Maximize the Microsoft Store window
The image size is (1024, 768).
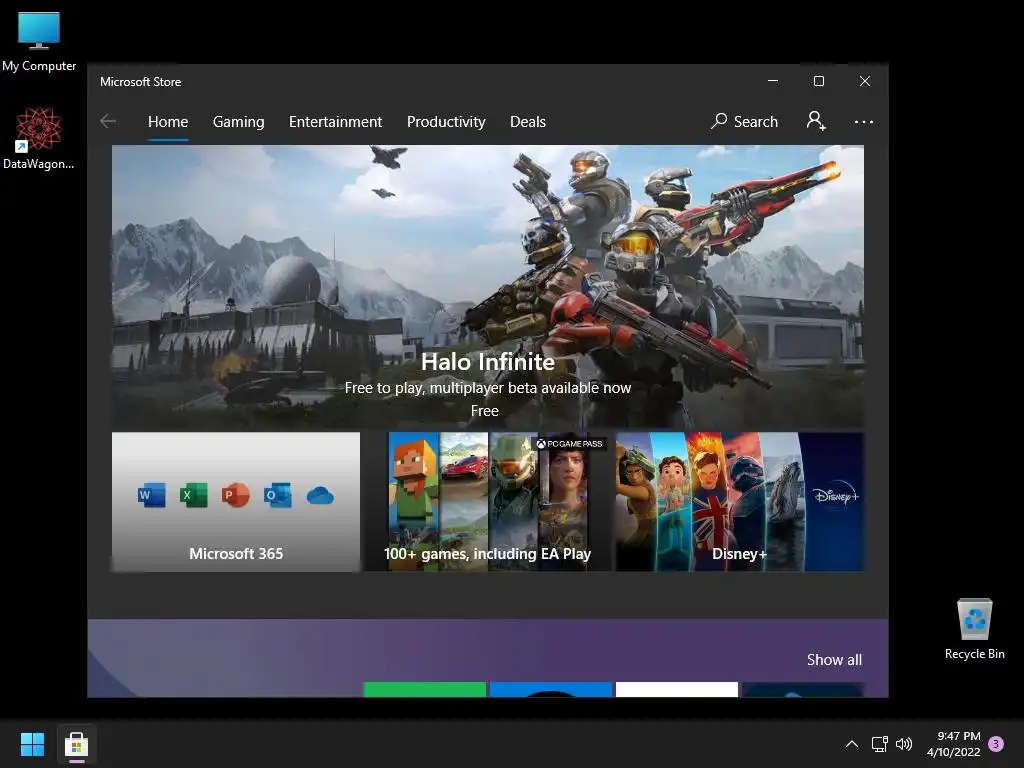tap(819, 81)
